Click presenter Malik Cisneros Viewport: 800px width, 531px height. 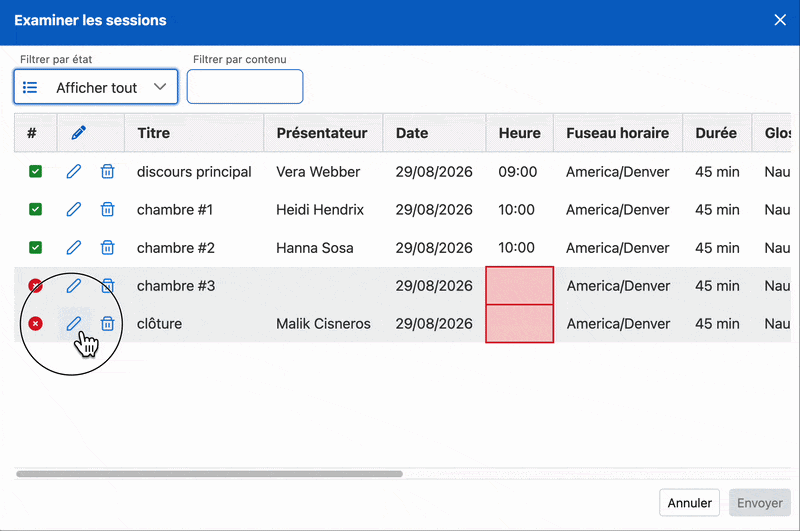[323, 324]
